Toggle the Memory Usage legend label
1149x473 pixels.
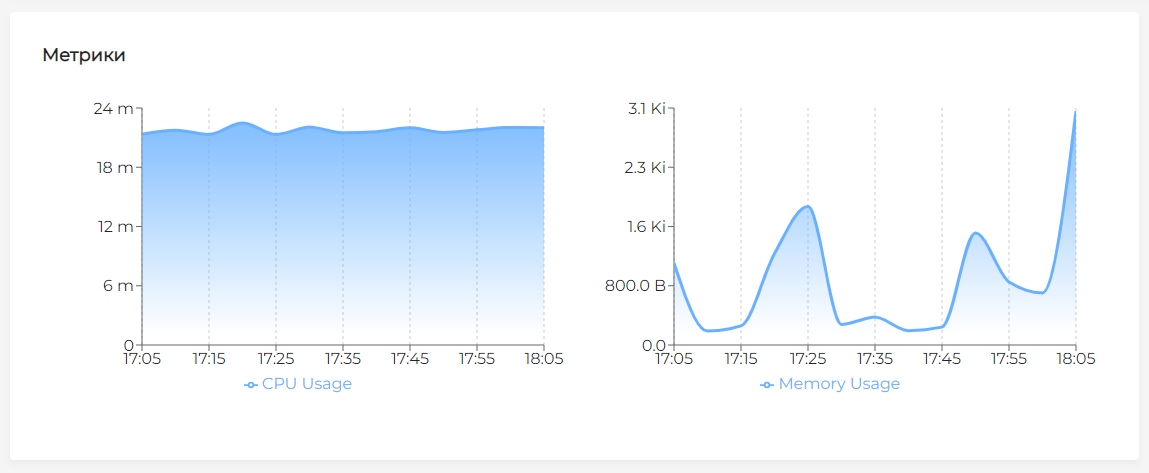pyautogui.click(x=839, y=384)
